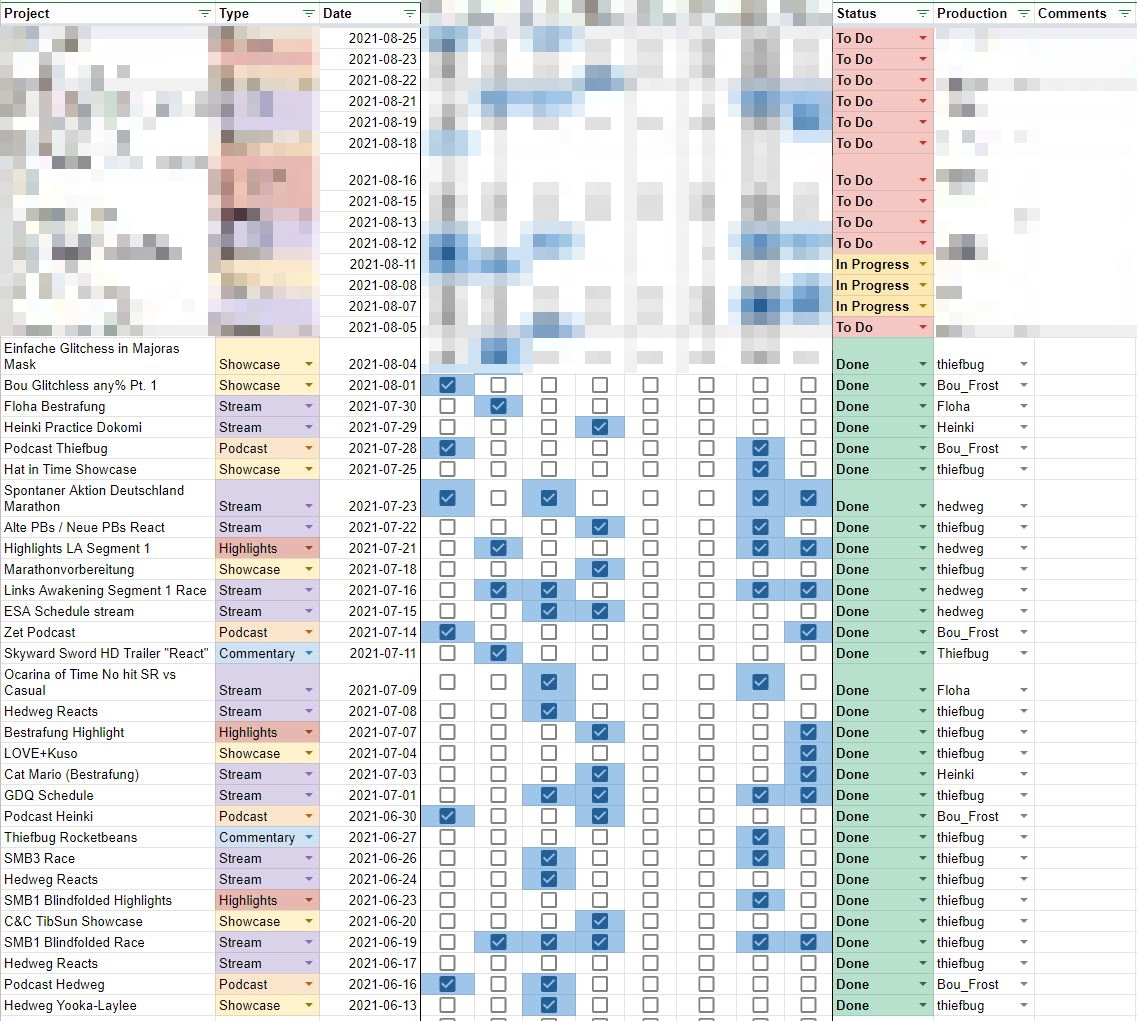Image resolution: width=1137 pixels, height=1021 pixels.
Task: Click 'Thiefbug' production cell in Skyward Sword row
Action: point(983,653)
